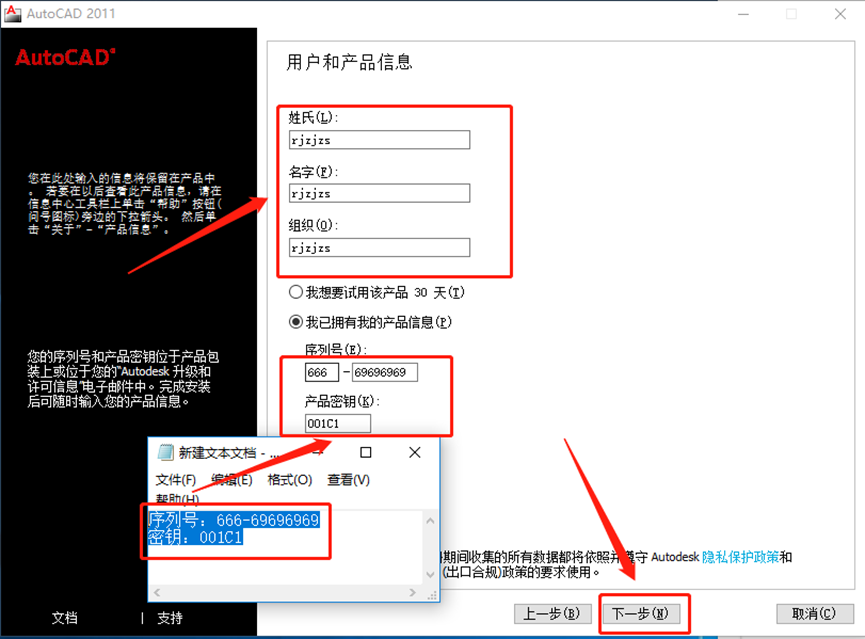
Task: Open the 编辑(E) menu in Notepad
Action: pyautogui.click(x=232, y=480)
